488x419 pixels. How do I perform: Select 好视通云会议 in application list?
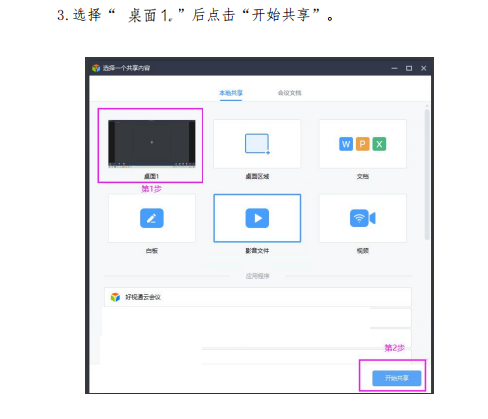coord(258,297)
